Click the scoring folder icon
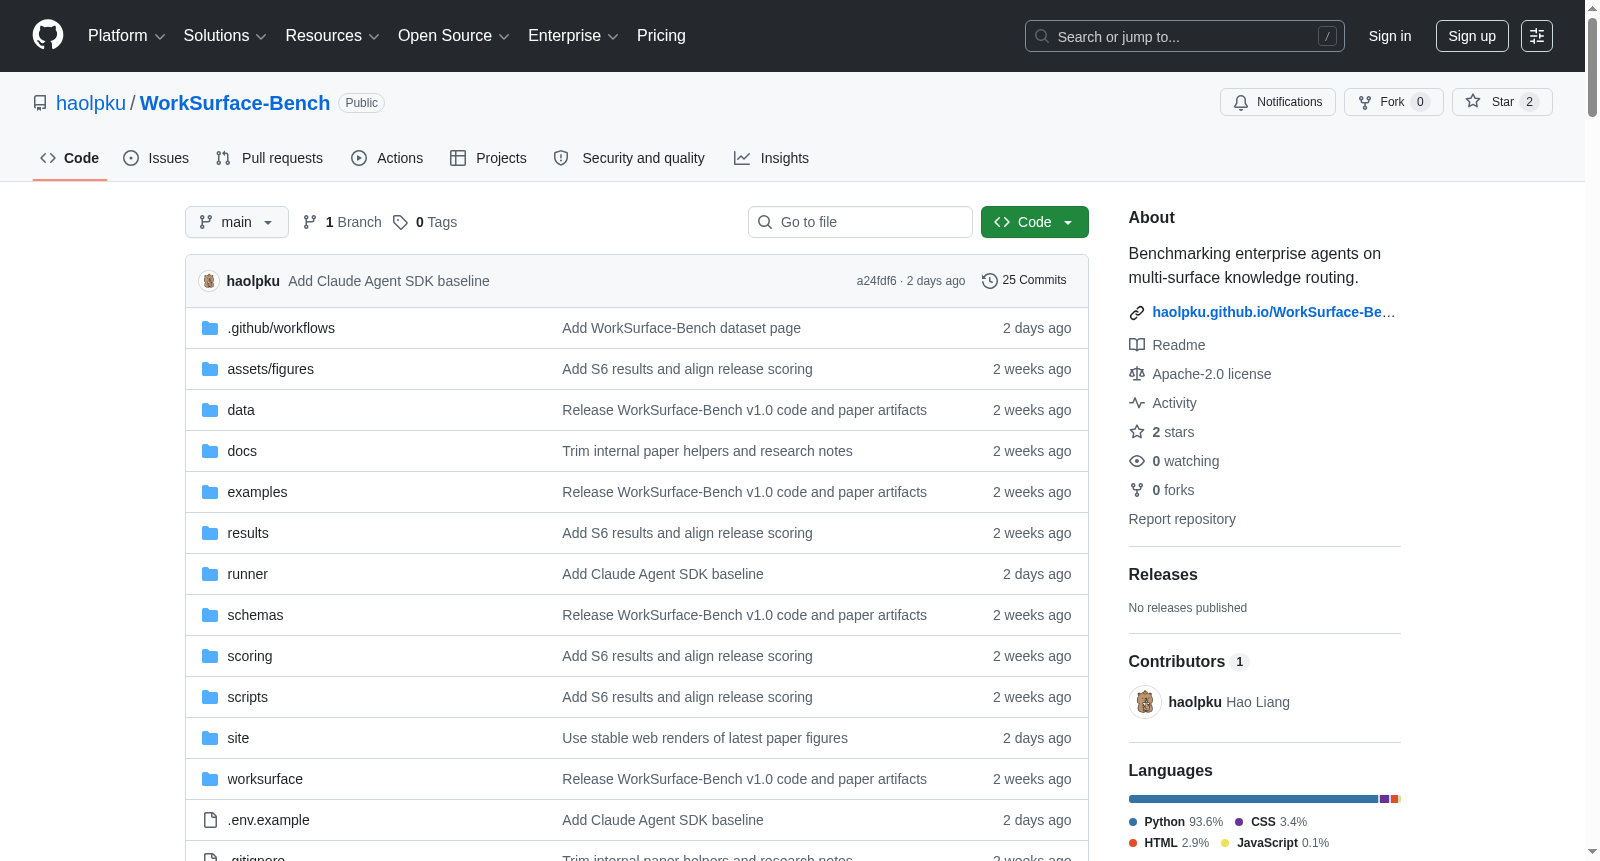 point(210,656)
